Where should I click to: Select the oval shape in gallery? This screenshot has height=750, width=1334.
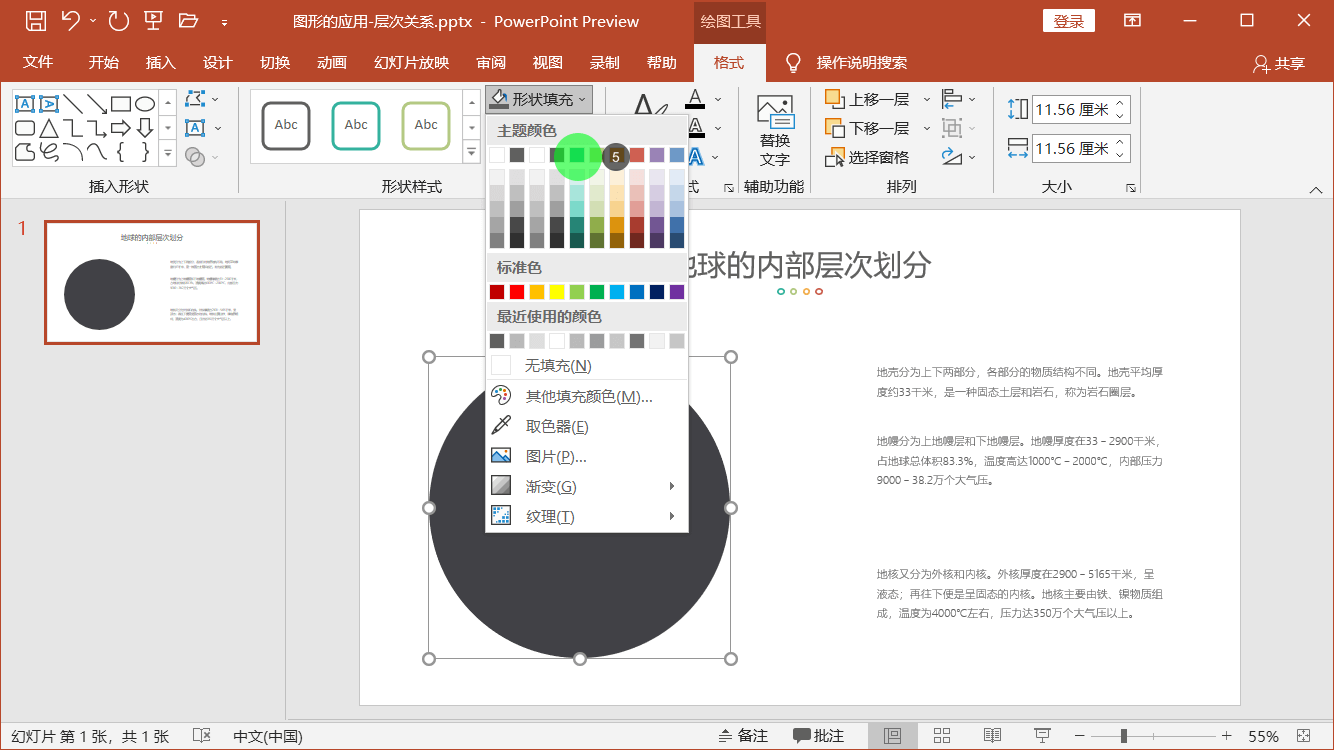pos(145,103)
